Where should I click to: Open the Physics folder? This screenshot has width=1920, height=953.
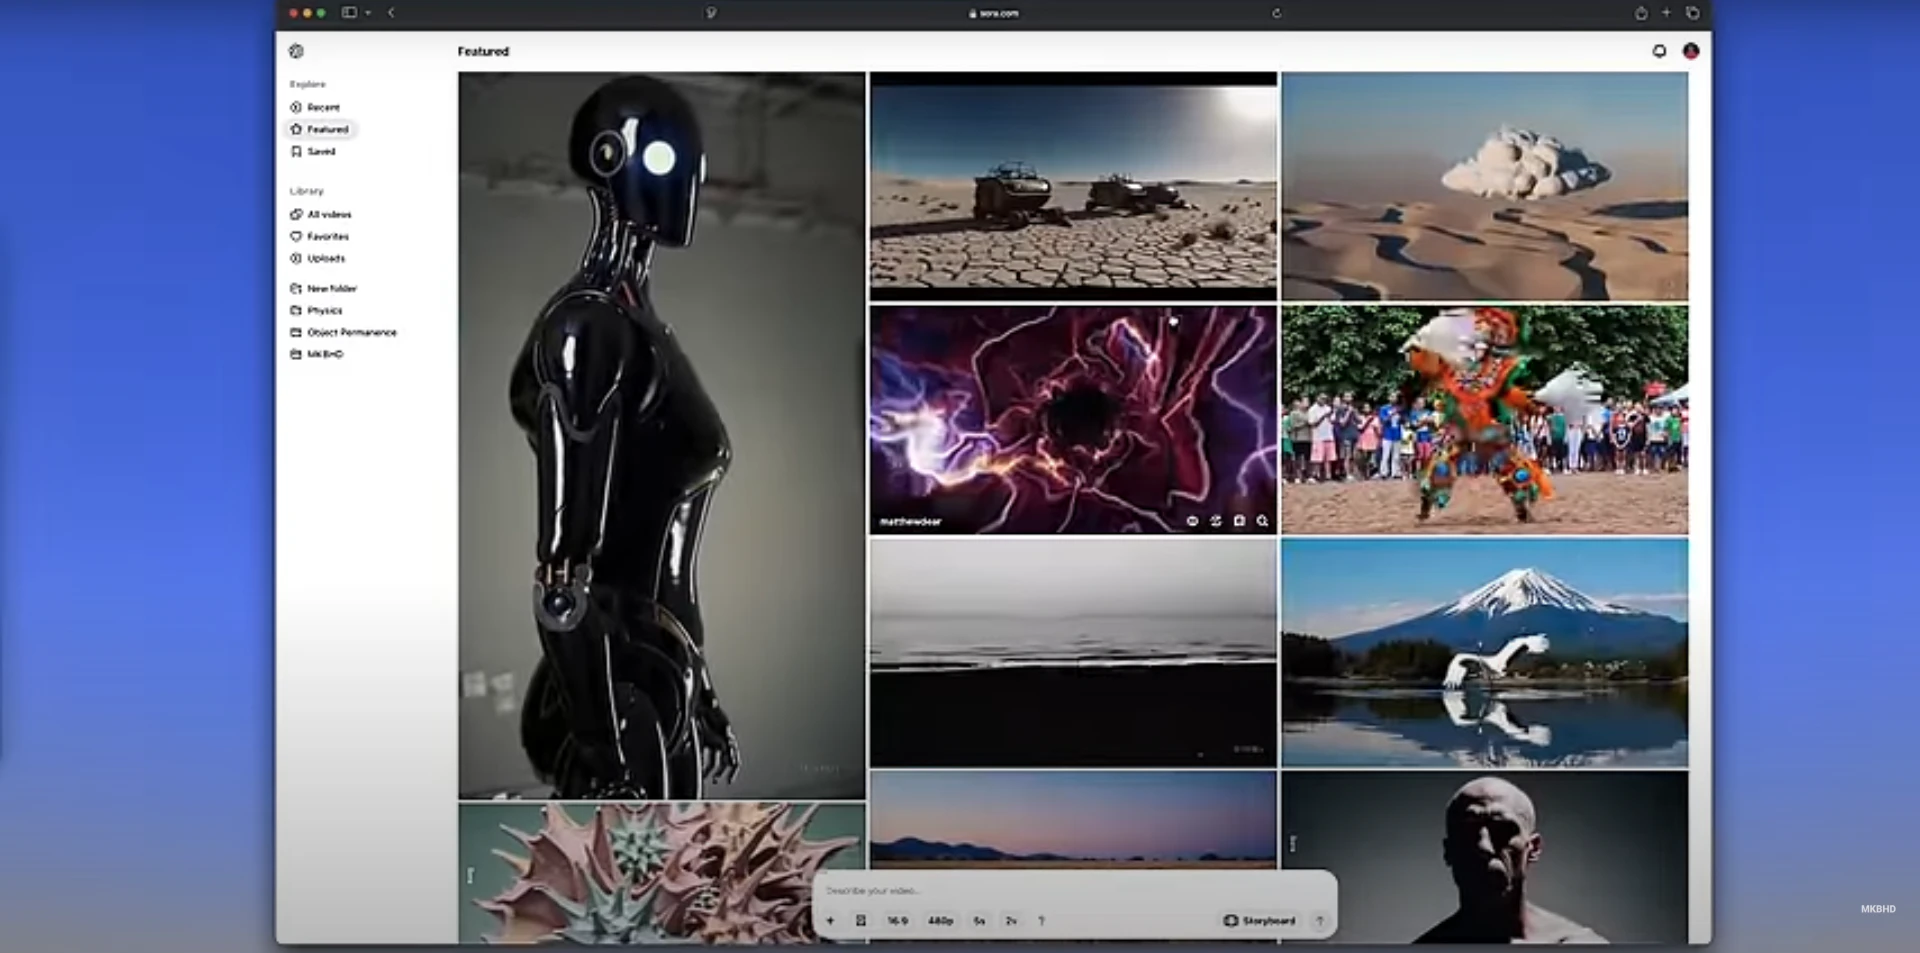(x=324, y=310)
